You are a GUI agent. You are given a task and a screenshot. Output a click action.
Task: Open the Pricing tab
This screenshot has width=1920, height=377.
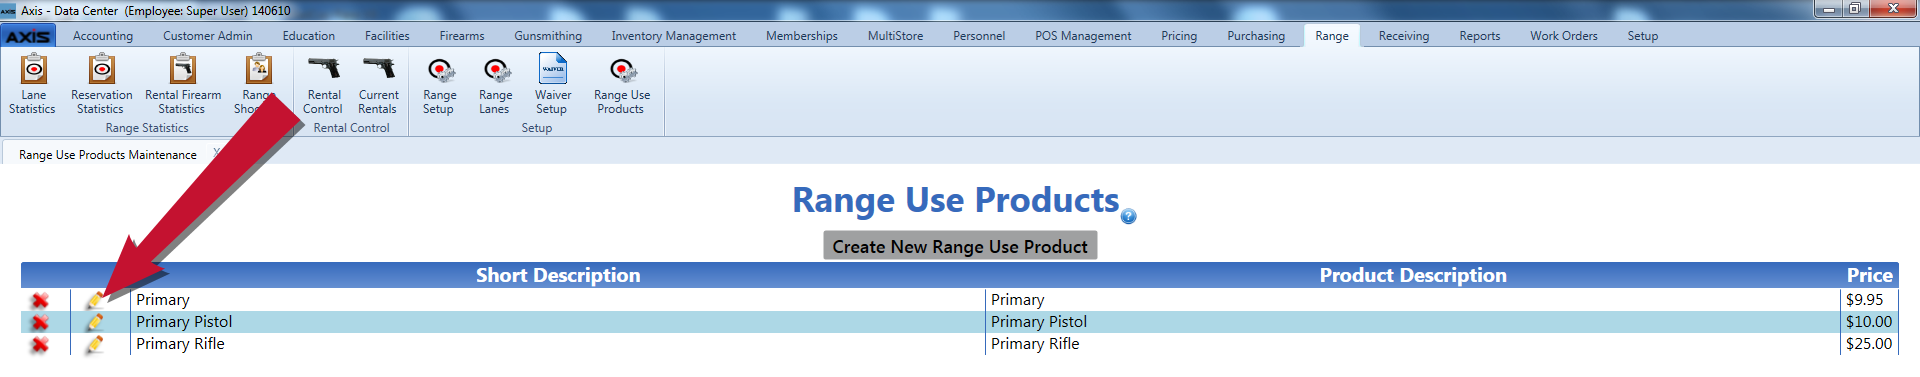pos(1179,36)
